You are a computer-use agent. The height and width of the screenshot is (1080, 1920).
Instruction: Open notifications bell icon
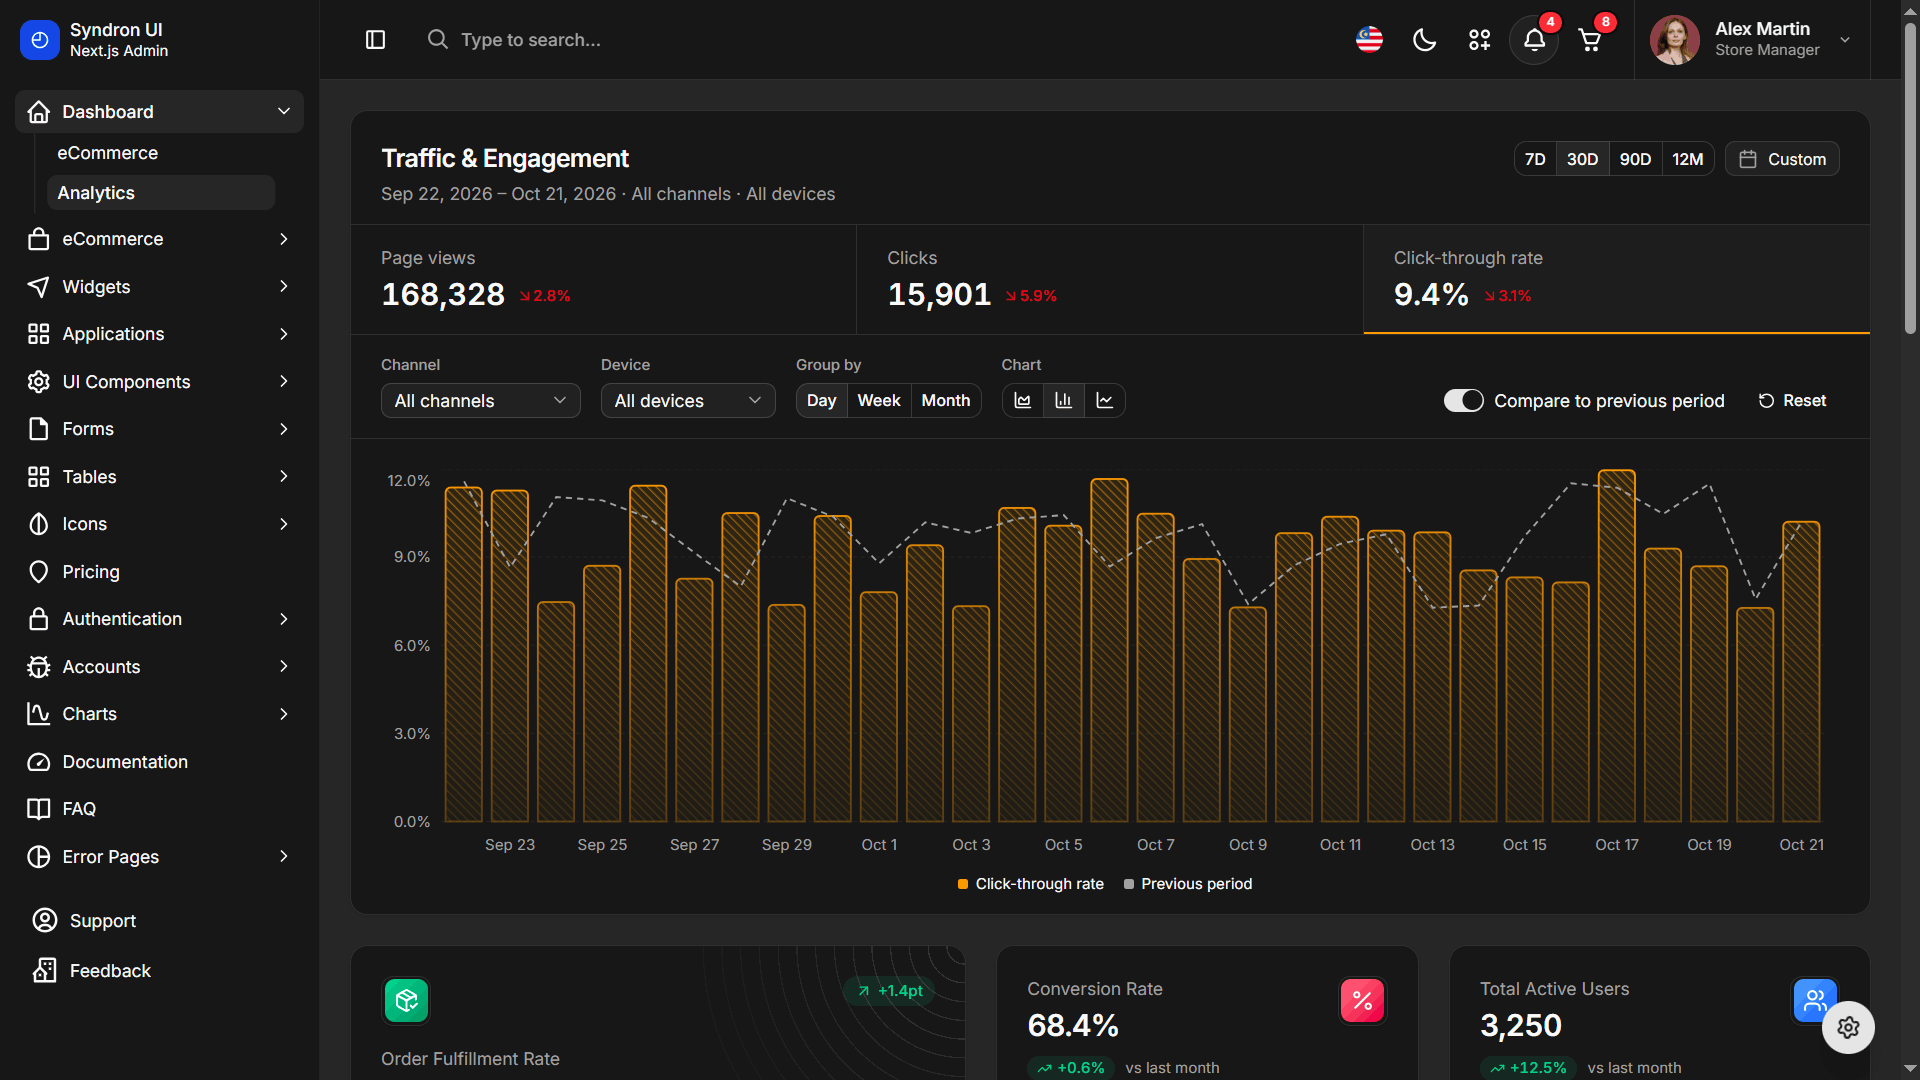click(x=1534, y=40)
